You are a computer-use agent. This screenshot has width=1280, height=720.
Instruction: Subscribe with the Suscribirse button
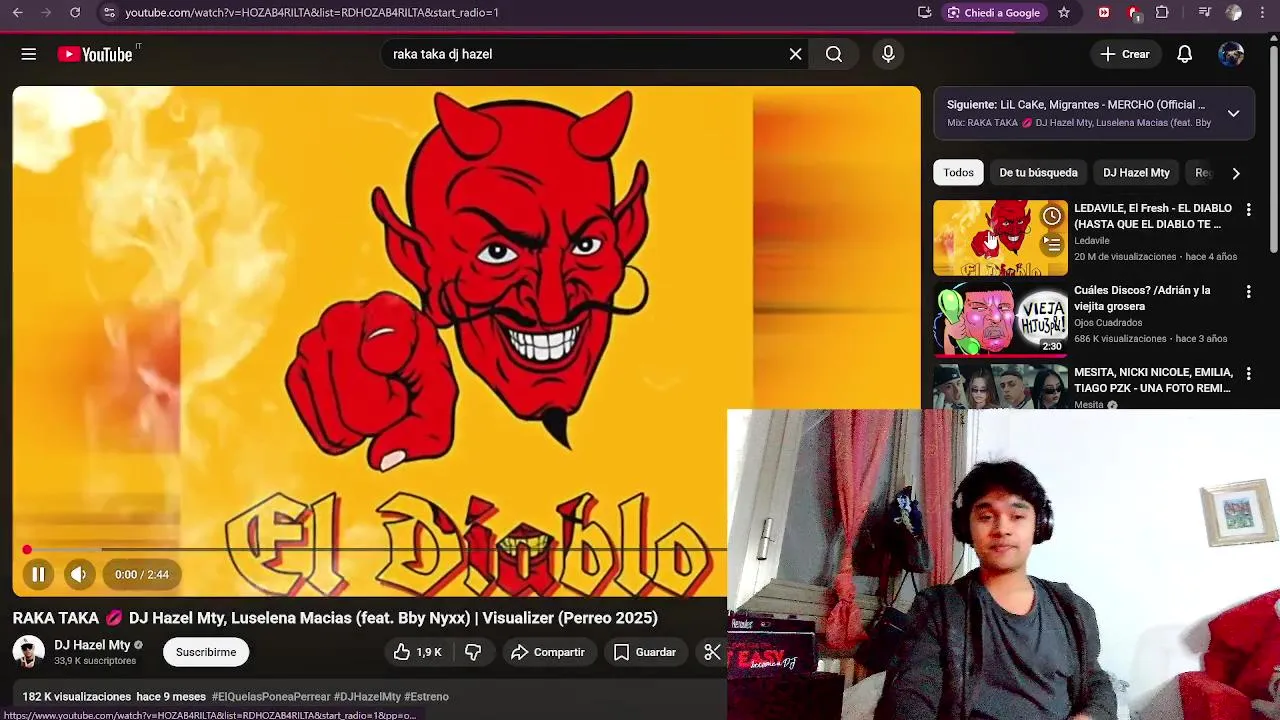pyautogui.click(x=206, y=652)
